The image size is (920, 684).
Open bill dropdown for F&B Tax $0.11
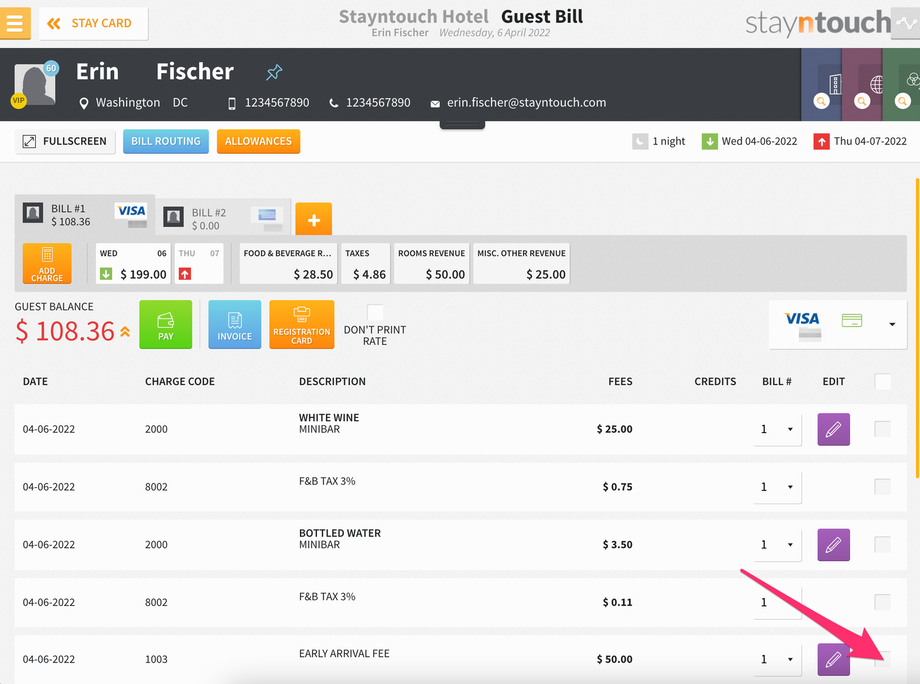point(777,602)
